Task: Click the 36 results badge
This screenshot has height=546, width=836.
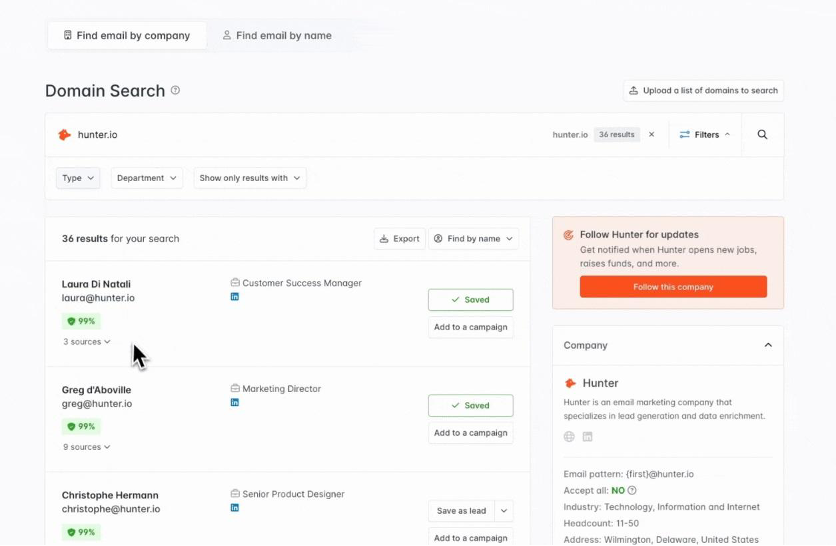Action: 616,134
